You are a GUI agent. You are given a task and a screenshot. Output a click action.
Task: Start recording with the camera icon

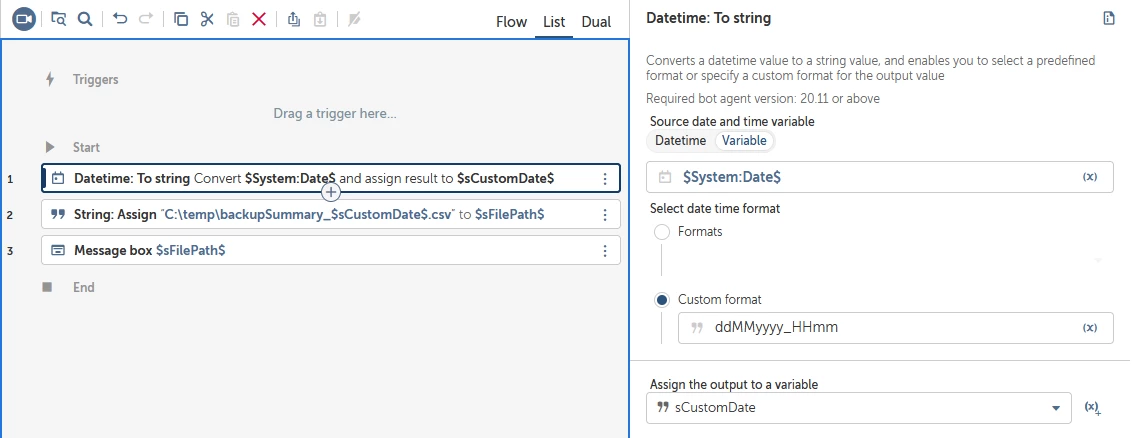click(24, 19)
